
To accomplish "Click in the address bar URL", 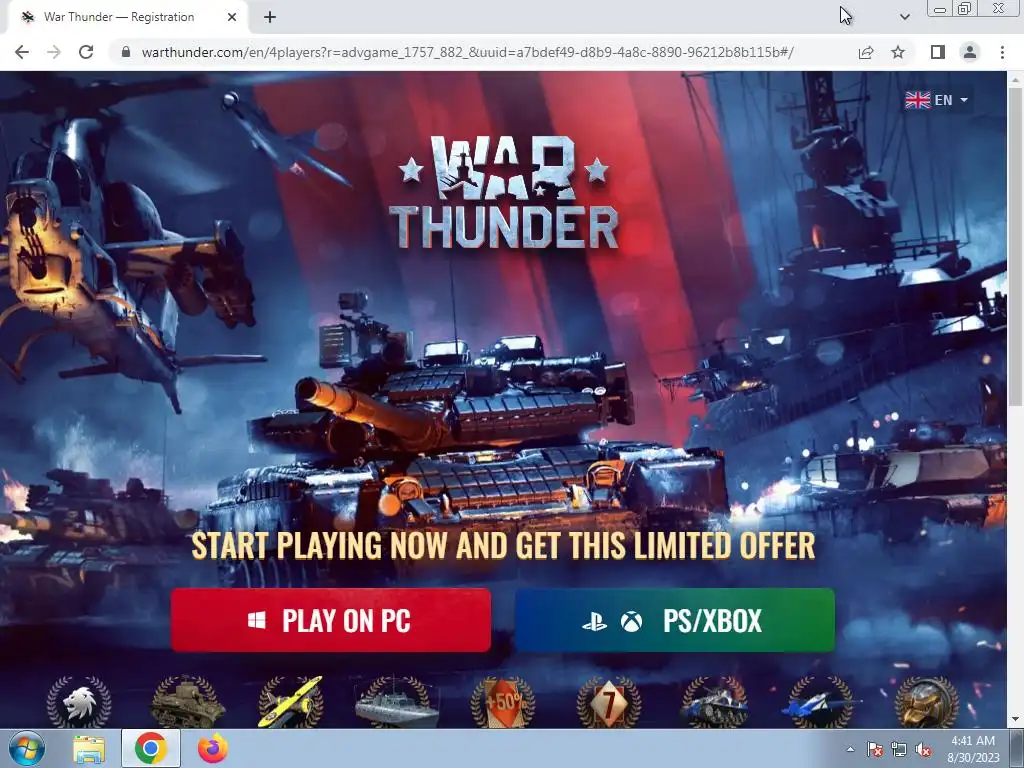I will click(x=467, y=52).
